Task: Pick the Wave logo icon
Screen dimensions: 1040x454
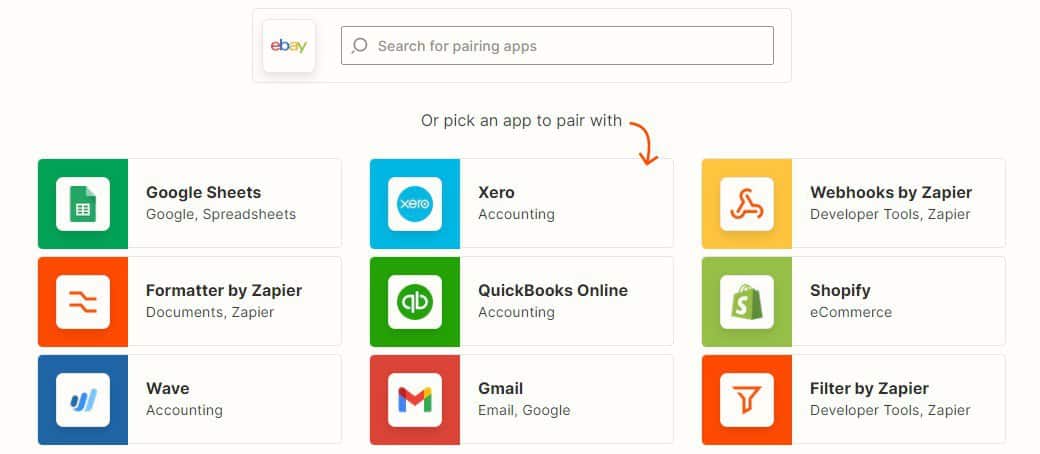Action: [x=83, y=400]
